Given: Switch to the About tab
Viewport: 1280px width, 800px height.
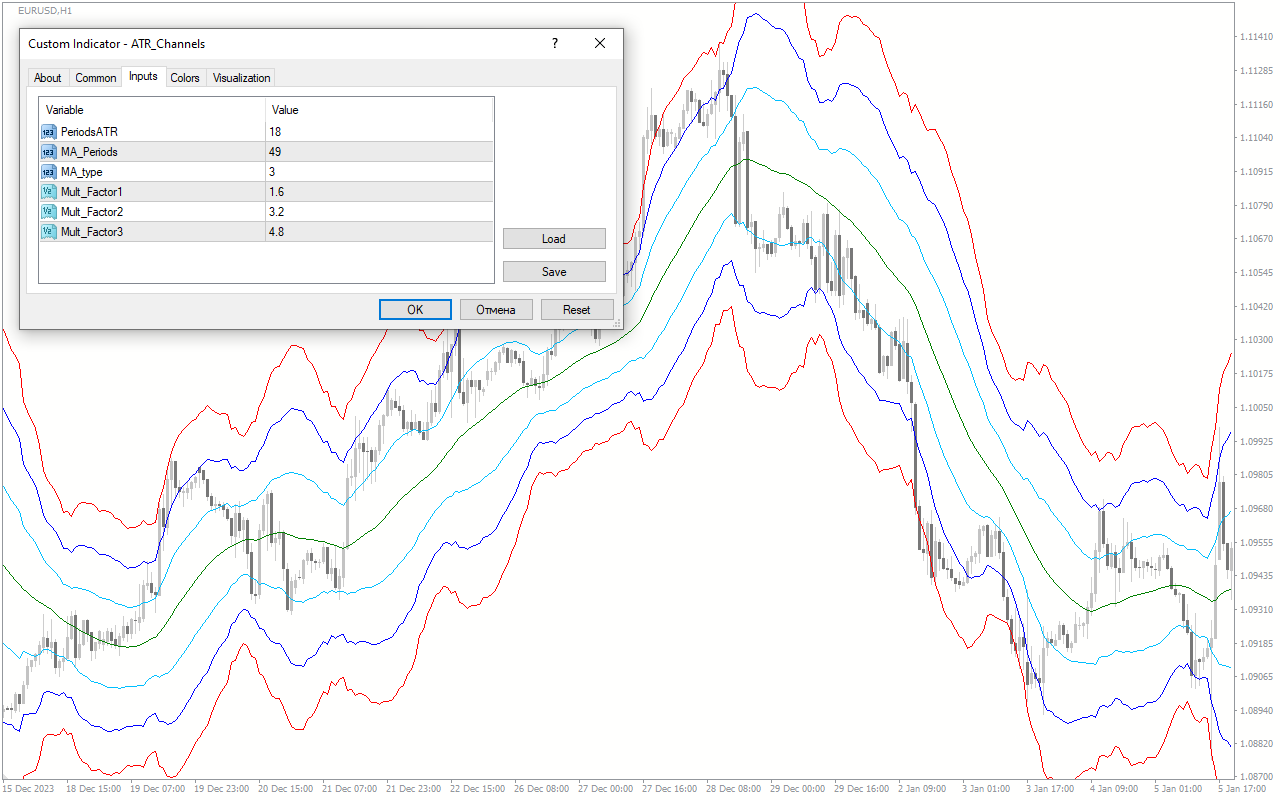Looking at the screenshot, I should 47,78.
